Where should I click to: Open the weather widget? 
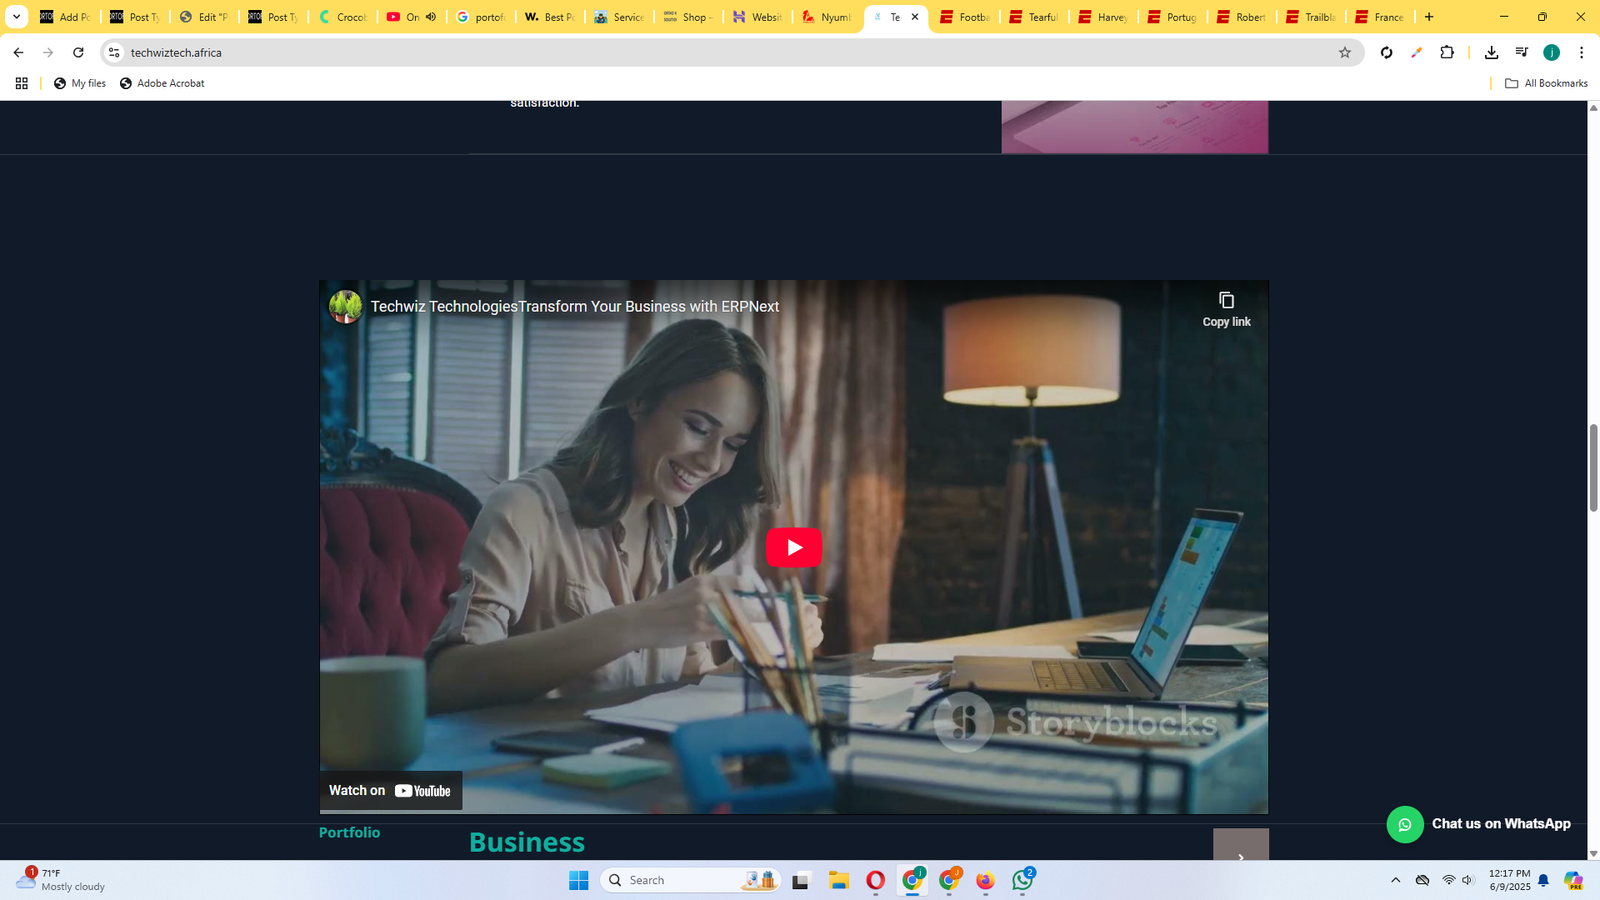(x=60, y=880)
